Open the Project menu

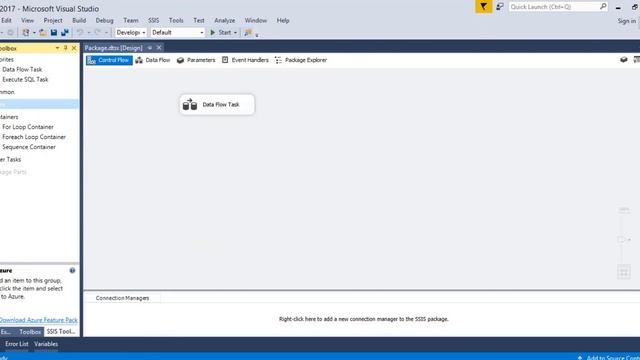(53, 20)
